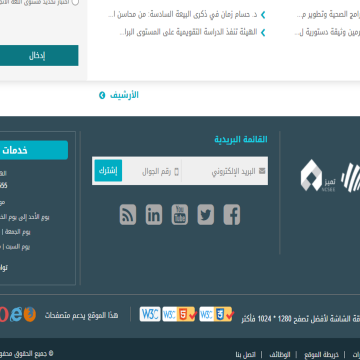The height and width of the screenshot is (360, 360).
Task: Click the القائمة البريدية heading
Action: 241,139
